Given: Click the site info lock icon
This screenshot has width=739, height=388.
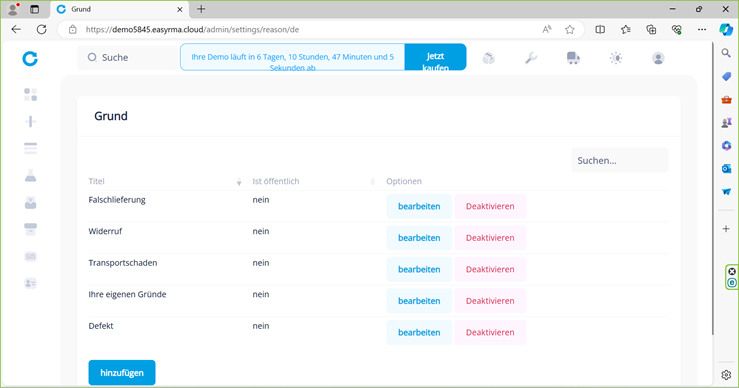Looking at the screenshot, I should tap(73, 29).
